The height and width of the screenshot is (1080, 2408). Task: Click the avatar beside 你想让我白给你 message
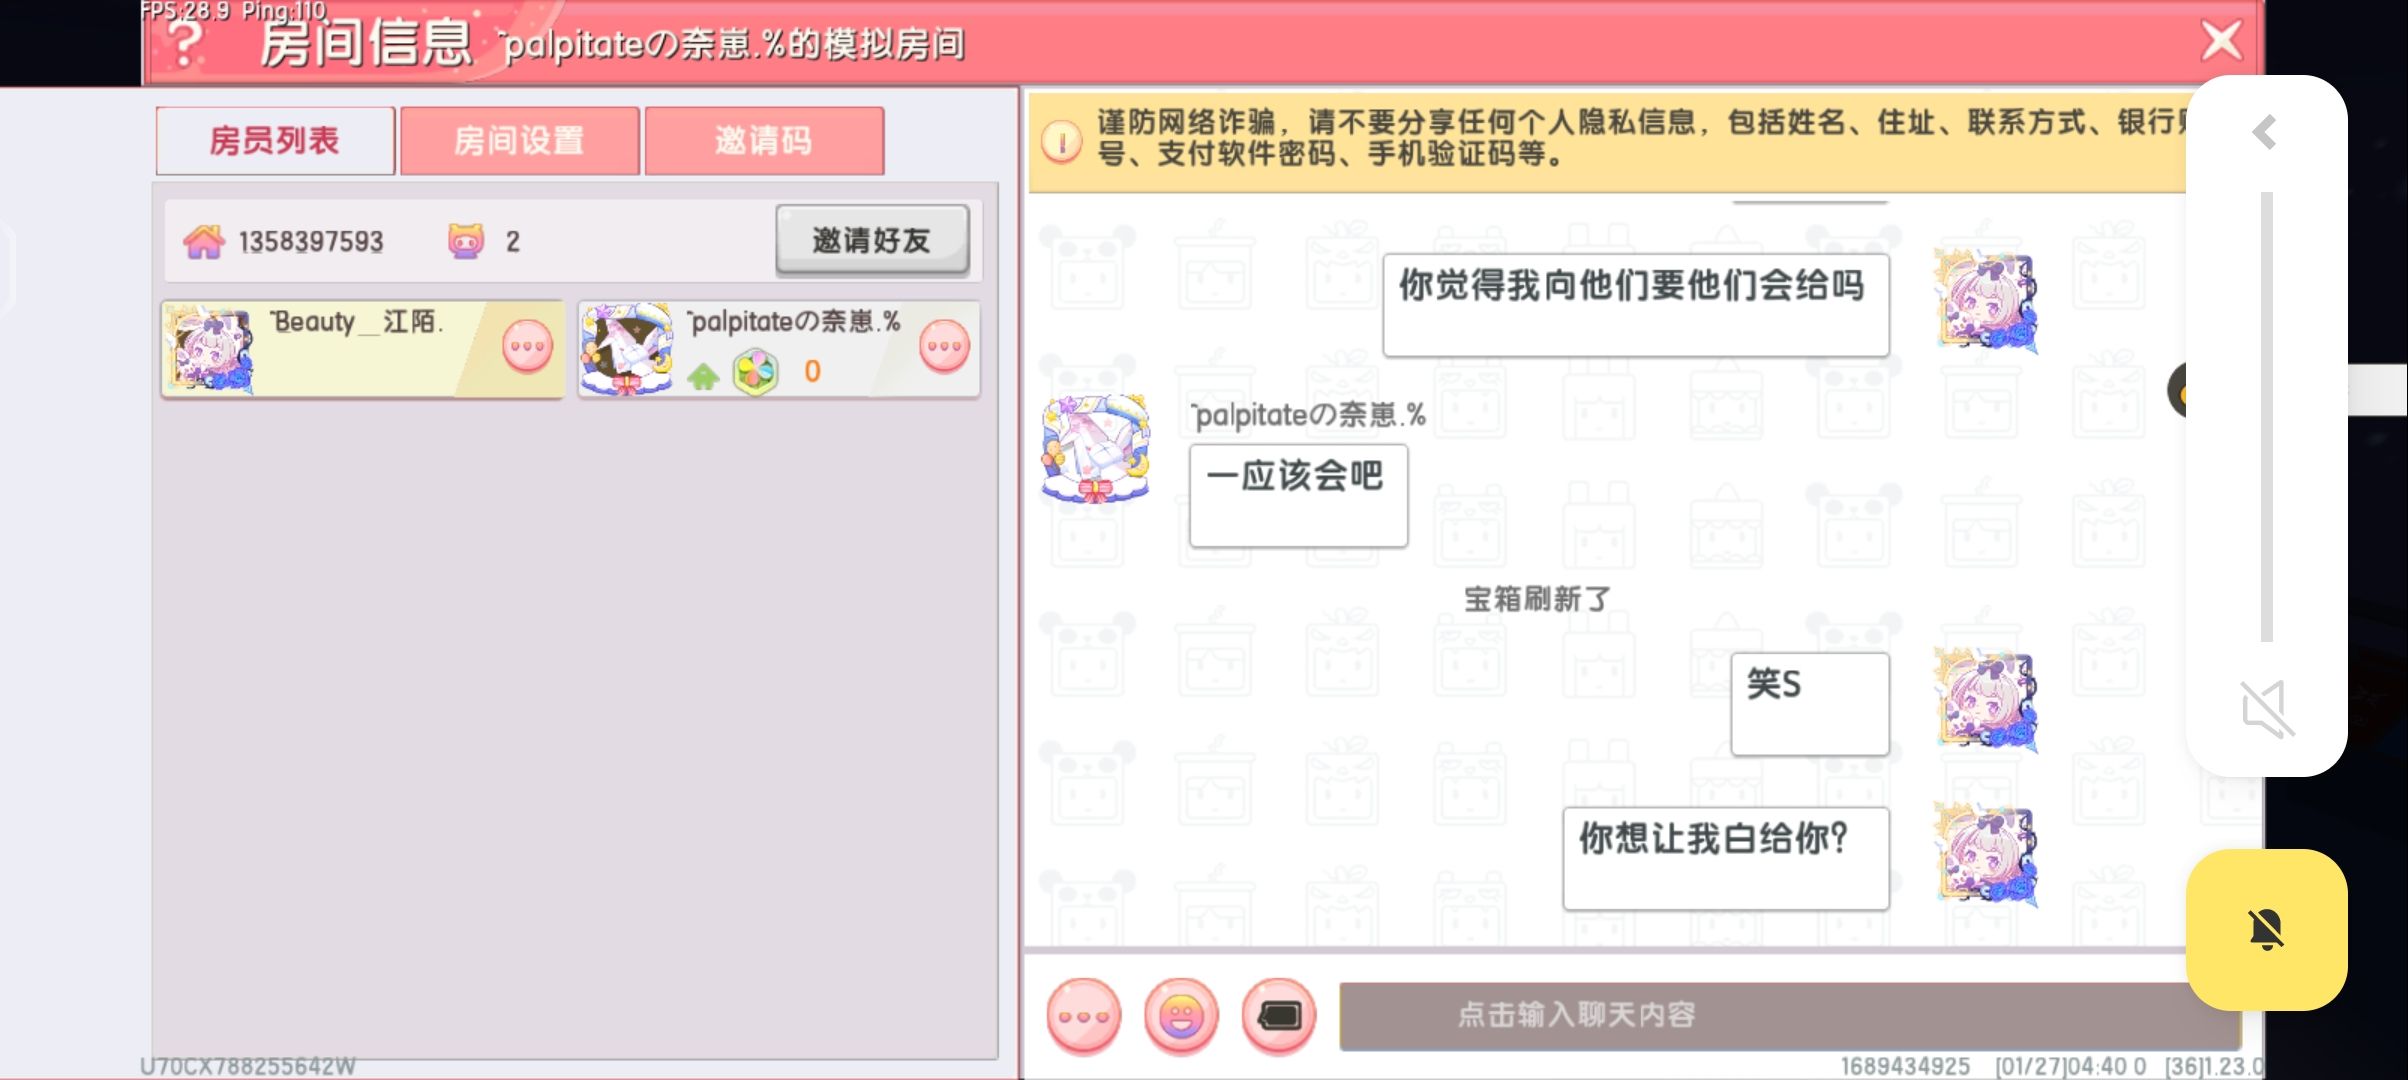(1987, 855)
